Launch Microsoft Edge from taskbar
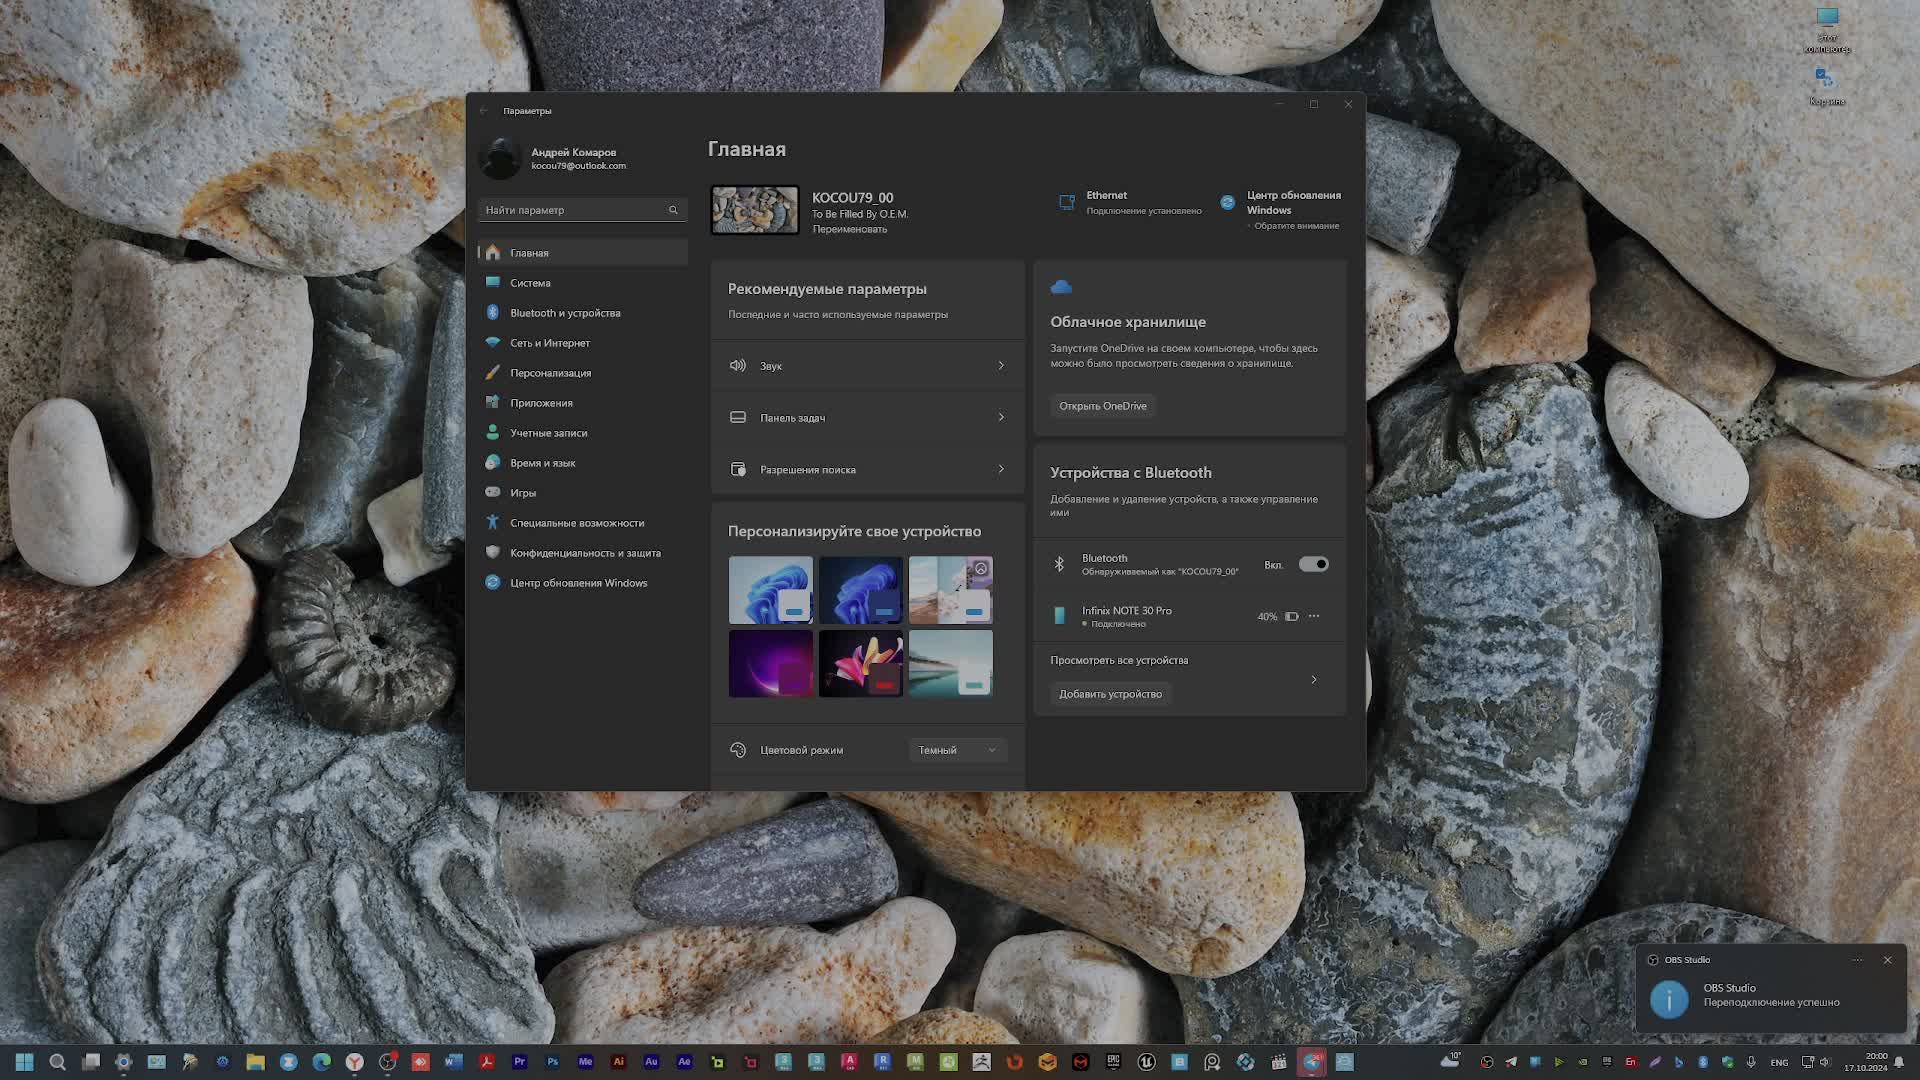 322,1062
